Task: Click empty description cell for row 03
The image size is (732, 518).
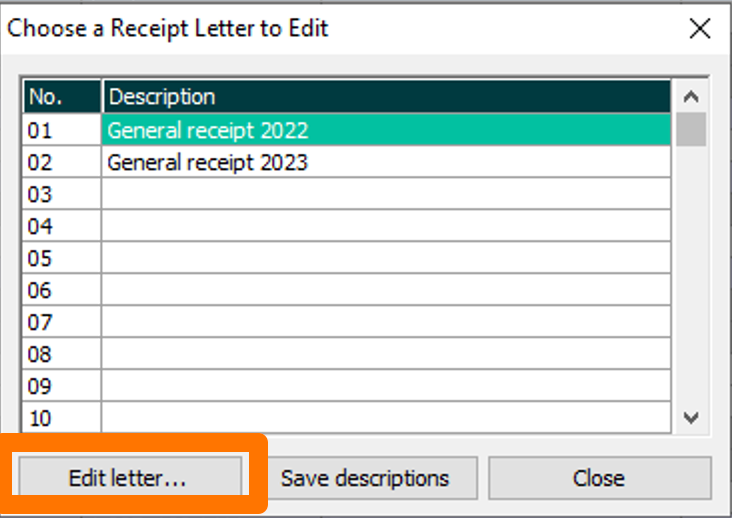Action: coord(387,194)
